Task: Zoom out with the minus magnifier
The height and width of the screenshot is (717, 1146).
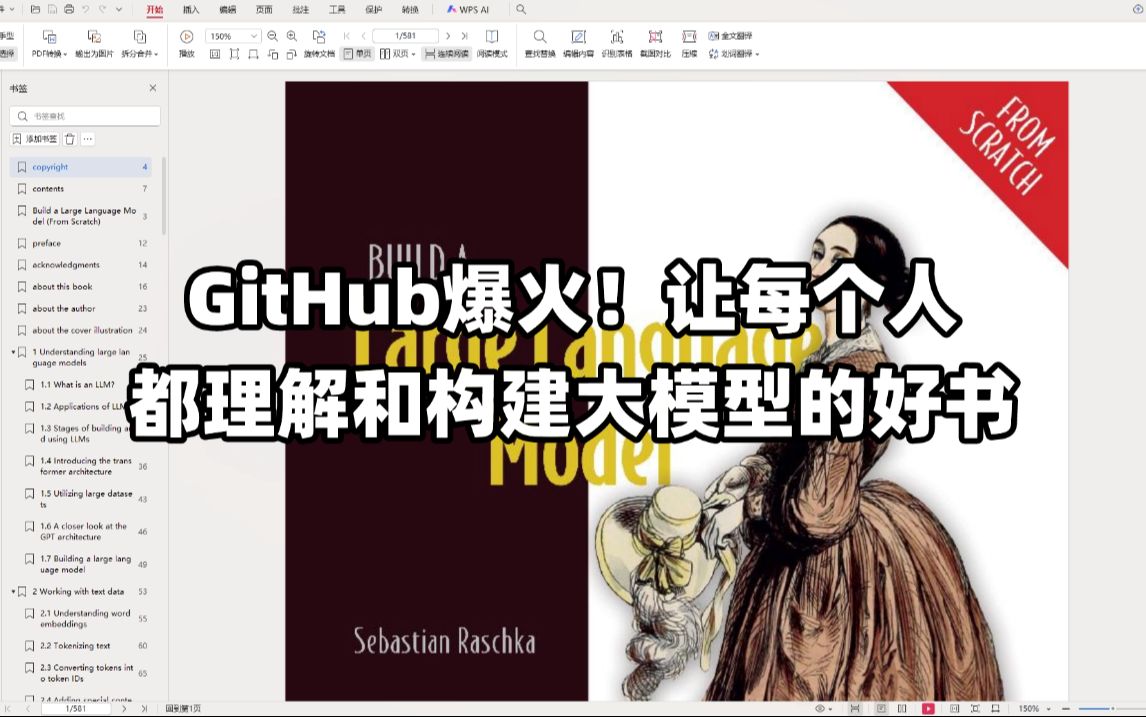Action: [x=273, y=36]
